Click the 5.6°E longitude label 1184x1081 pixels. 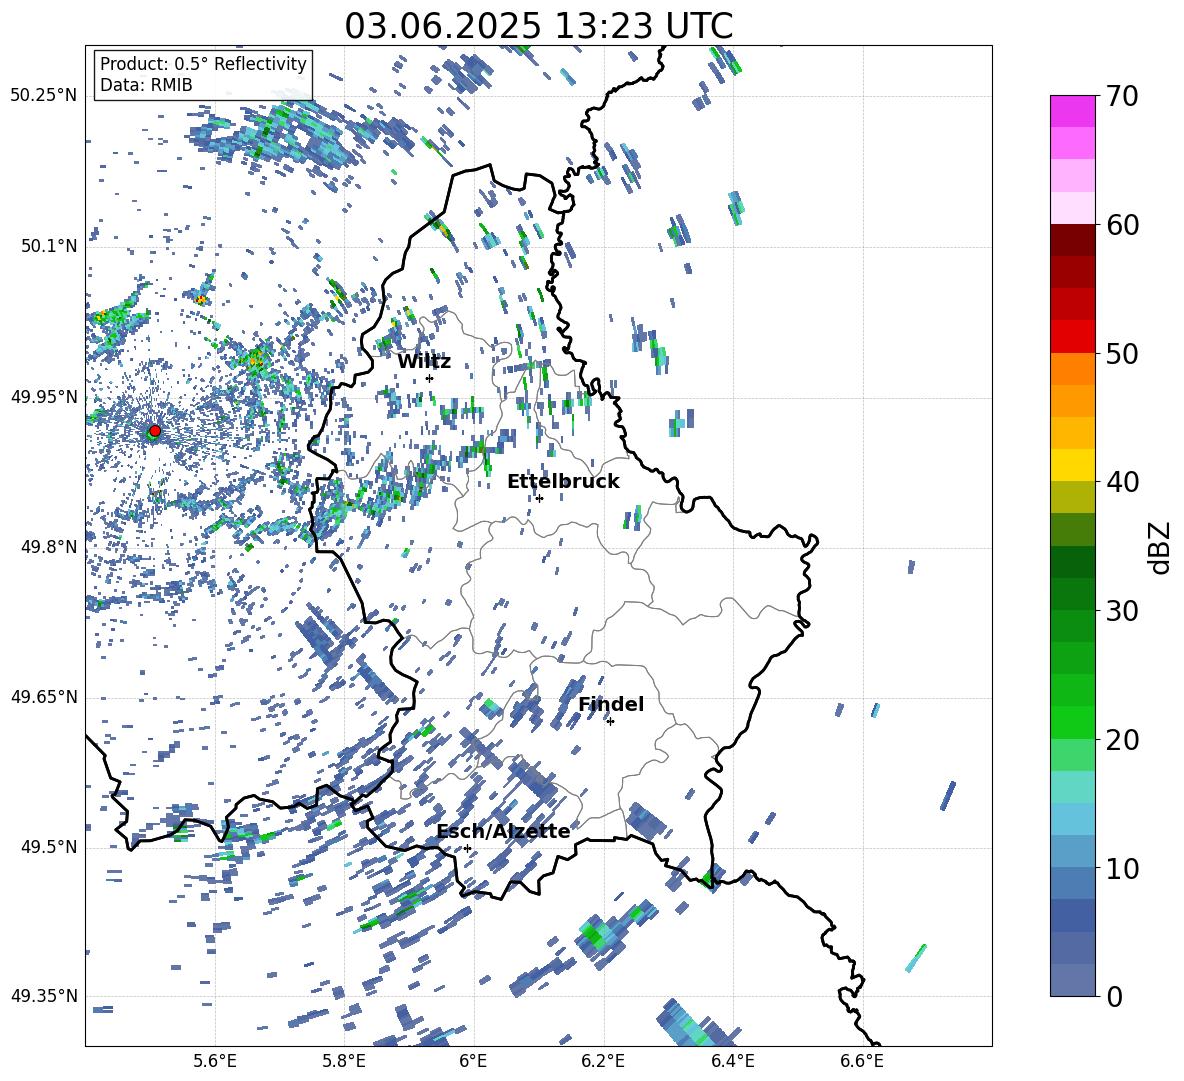coord(214,1062)
